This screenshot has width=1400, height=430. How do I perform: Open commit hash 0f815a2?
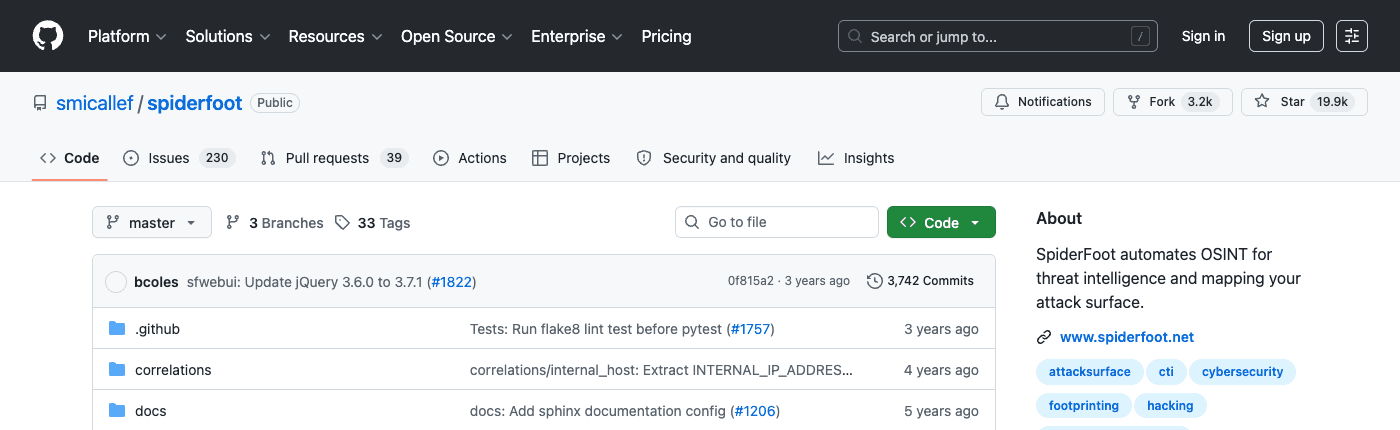pos(750,281)
